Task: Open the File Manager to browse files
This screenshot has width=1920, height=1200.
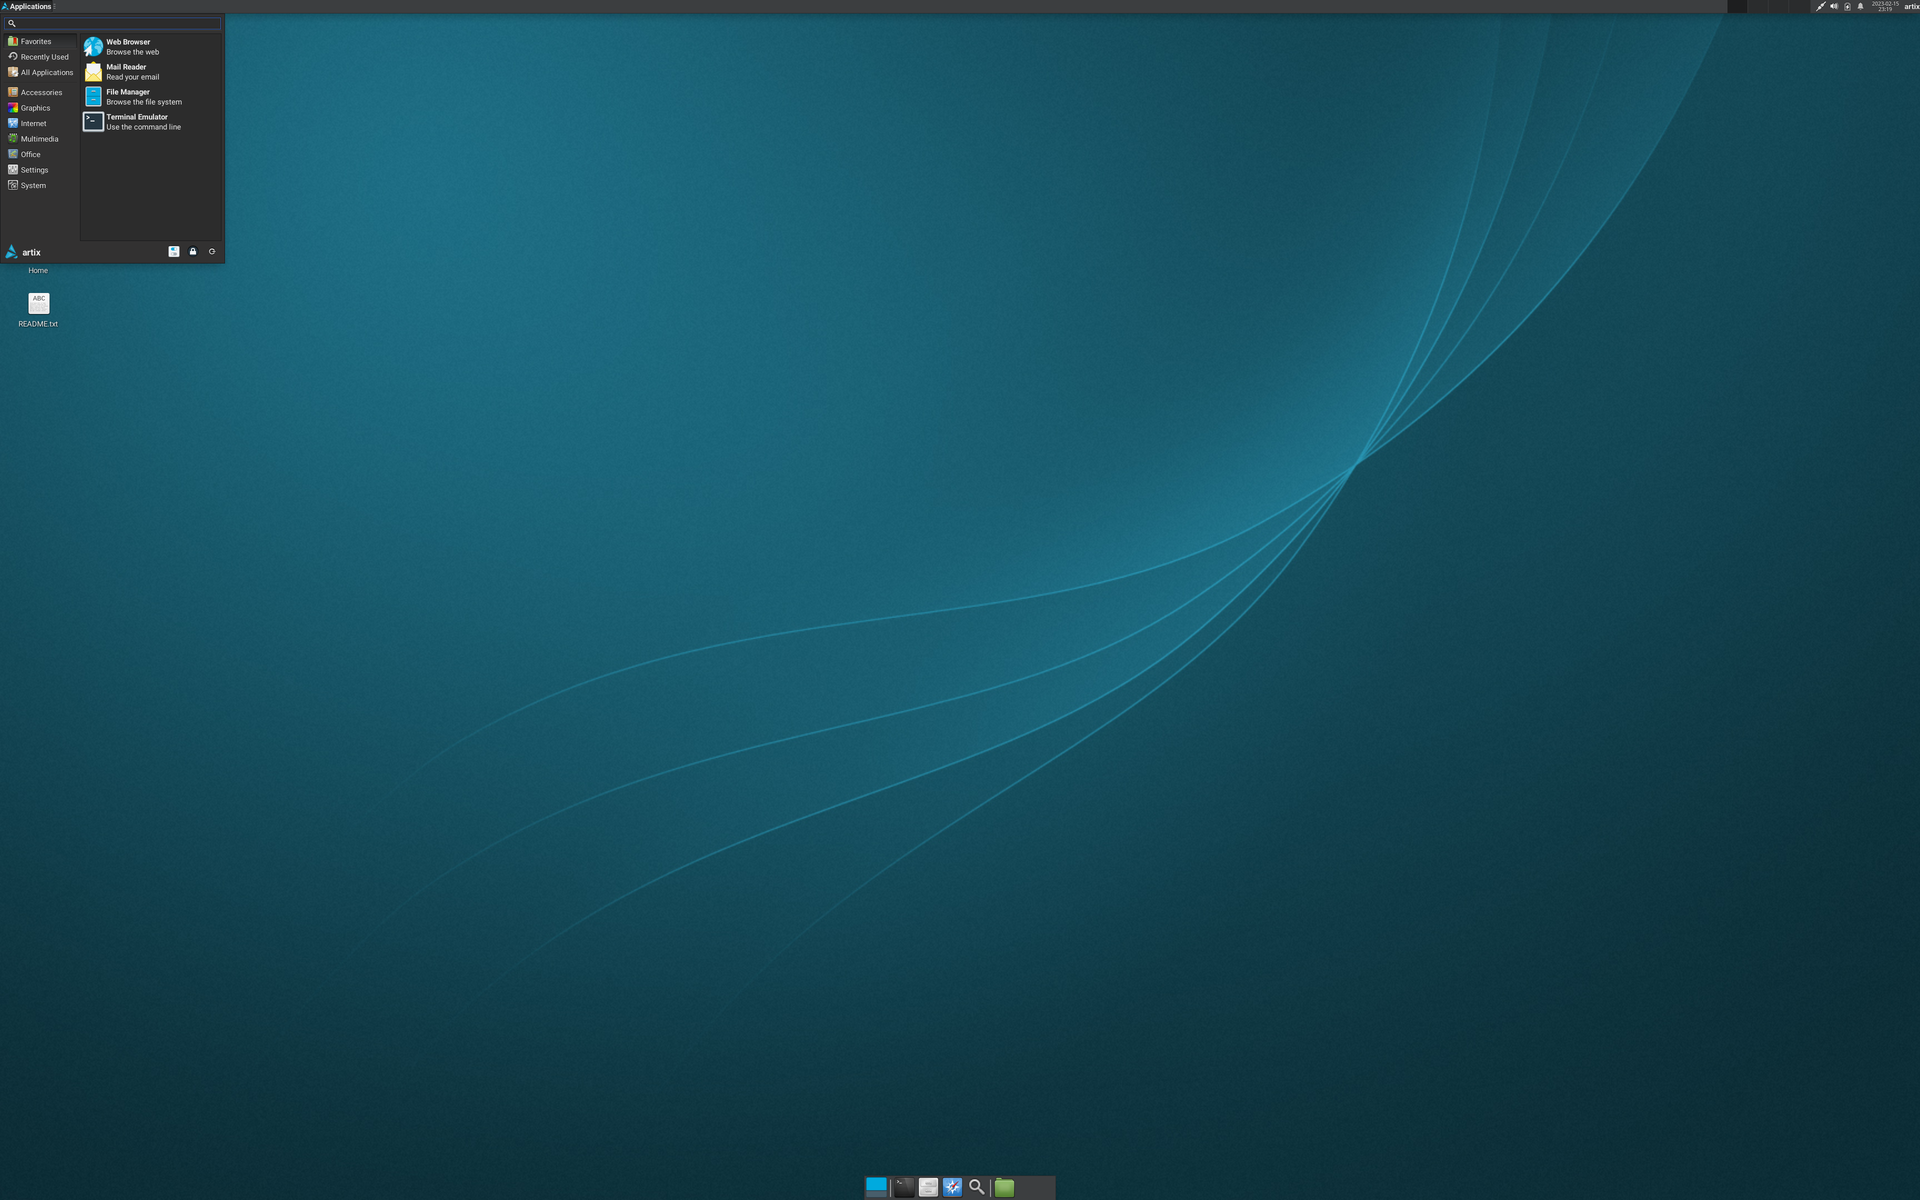Action: coord(129,96)
